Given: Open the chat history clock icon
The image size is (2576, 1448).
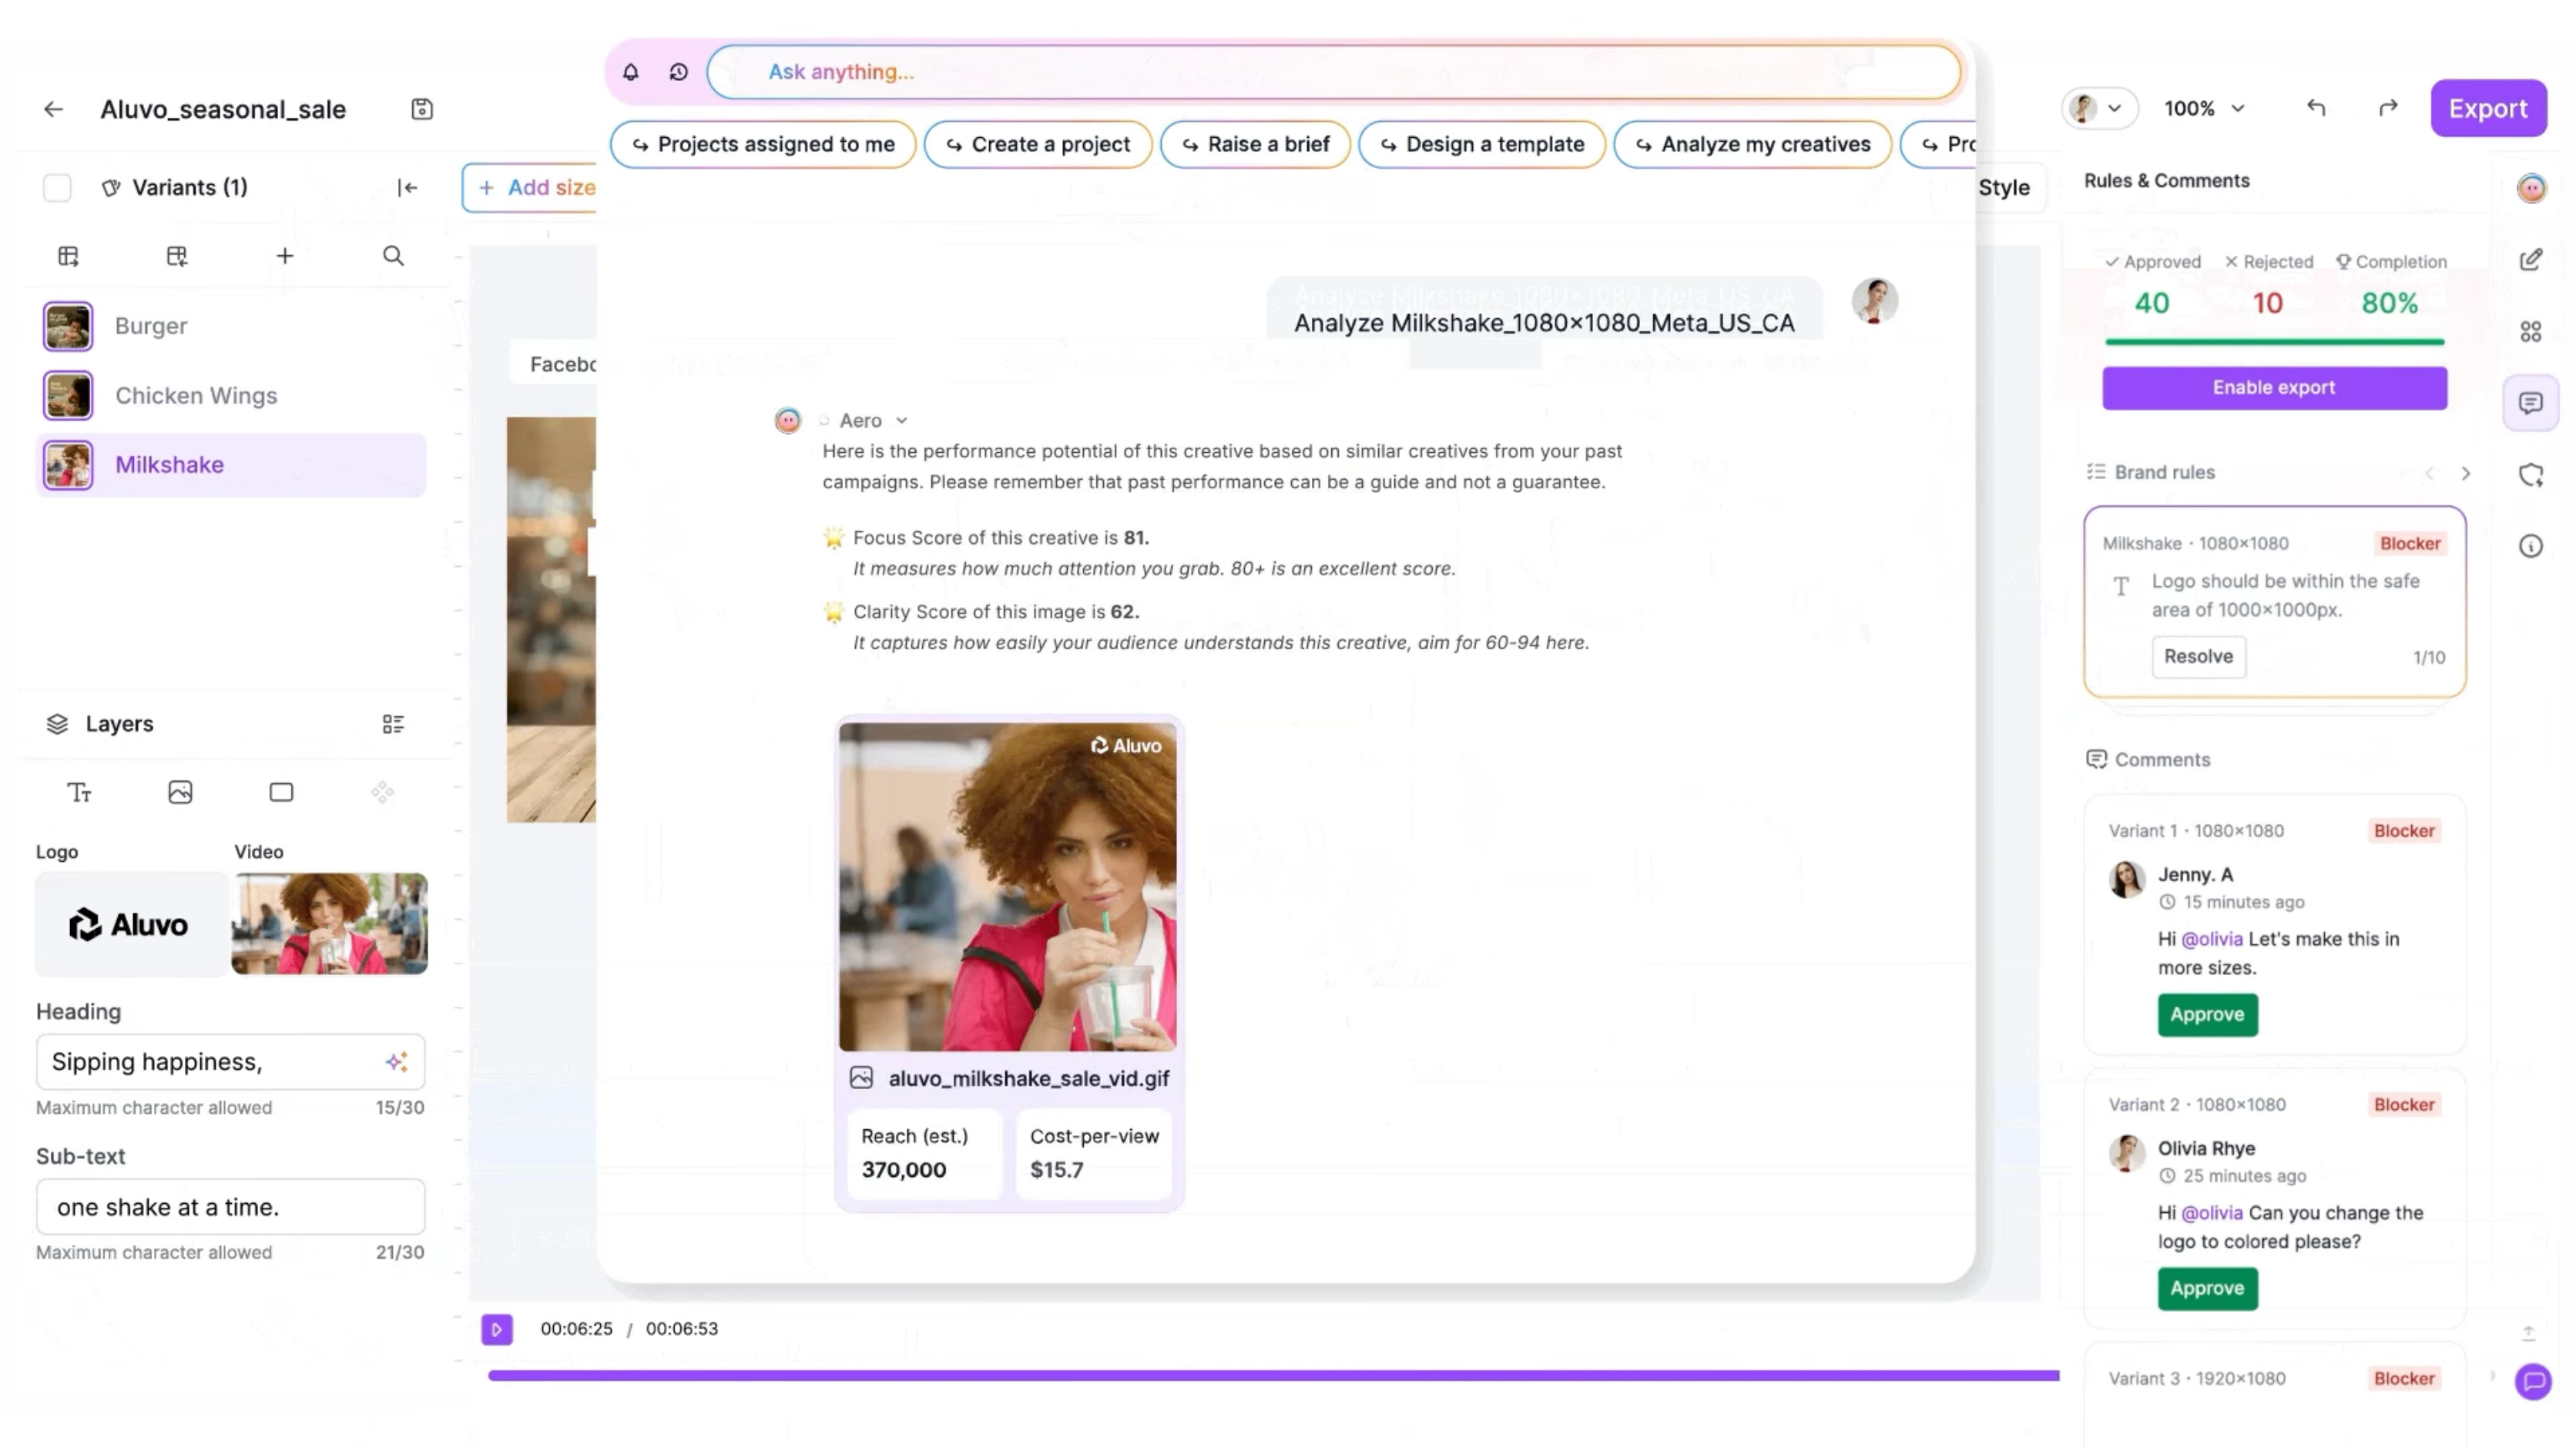Looking at the screenshot, I should 678,72.
